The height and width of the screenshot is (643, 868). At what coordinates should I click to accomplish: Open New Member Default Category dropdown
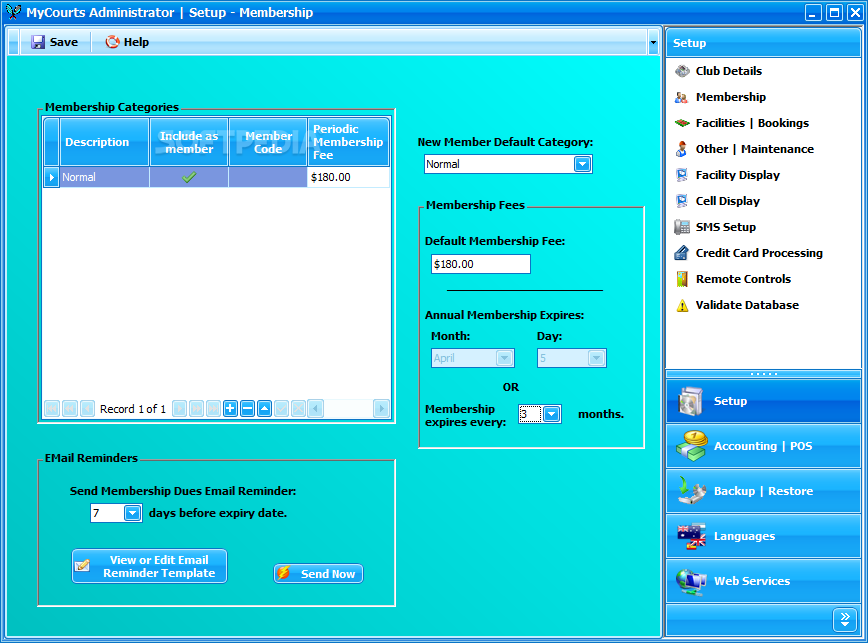[x=582, y=164]
